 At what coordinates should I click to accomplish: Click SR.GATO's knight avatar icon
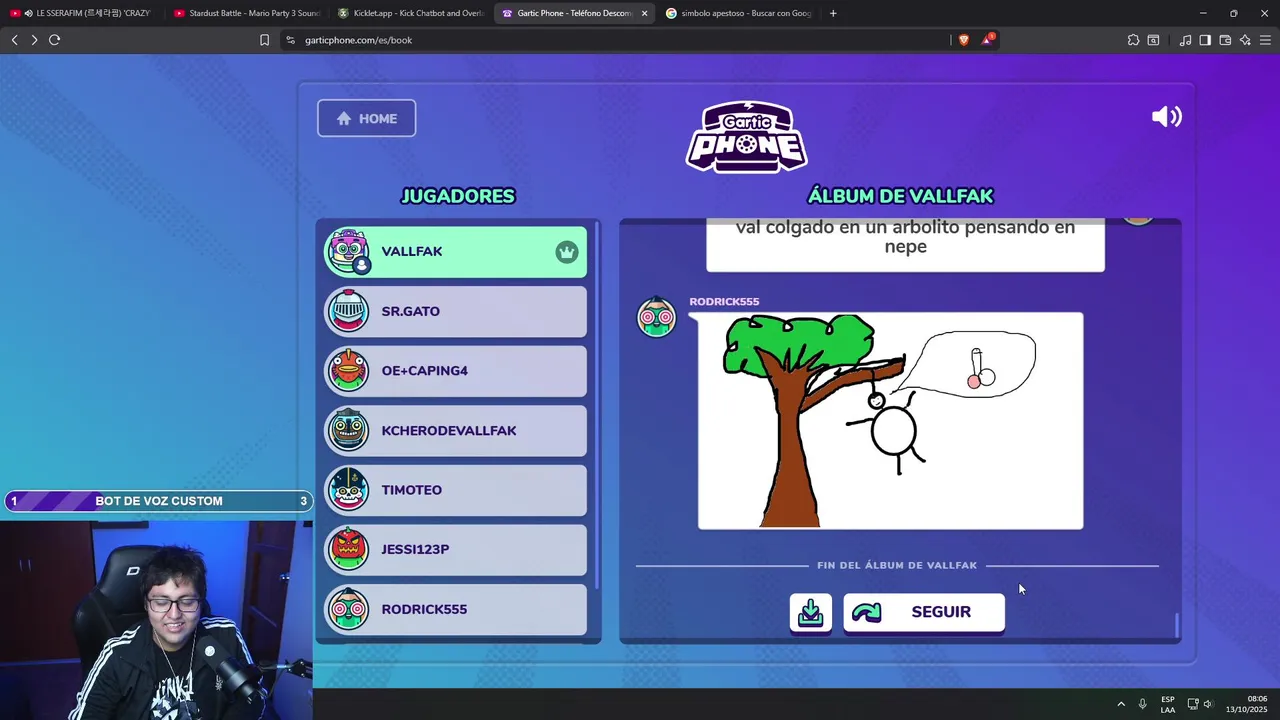click(x=348, y=311)
